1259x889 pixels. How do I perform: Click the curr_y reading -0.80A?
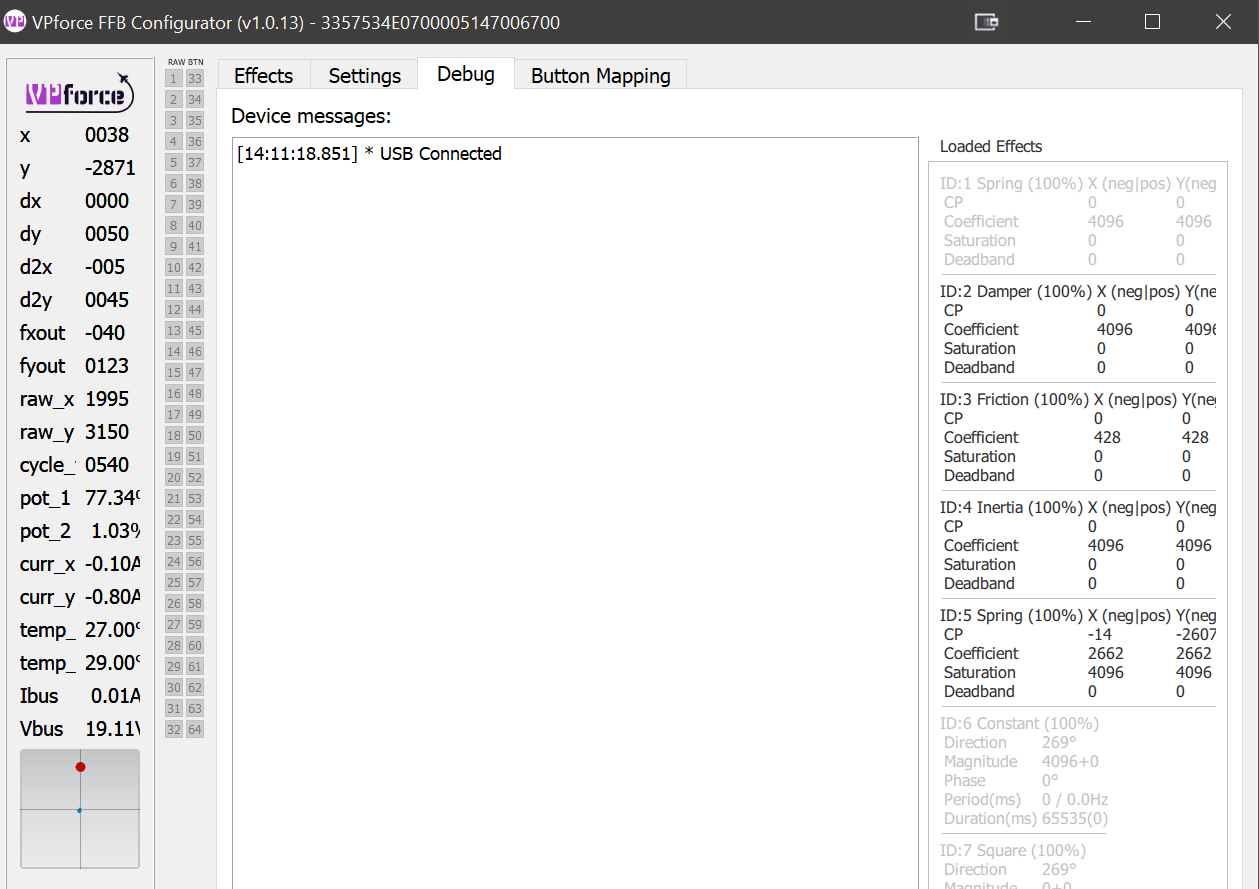[x=112, y=597]
